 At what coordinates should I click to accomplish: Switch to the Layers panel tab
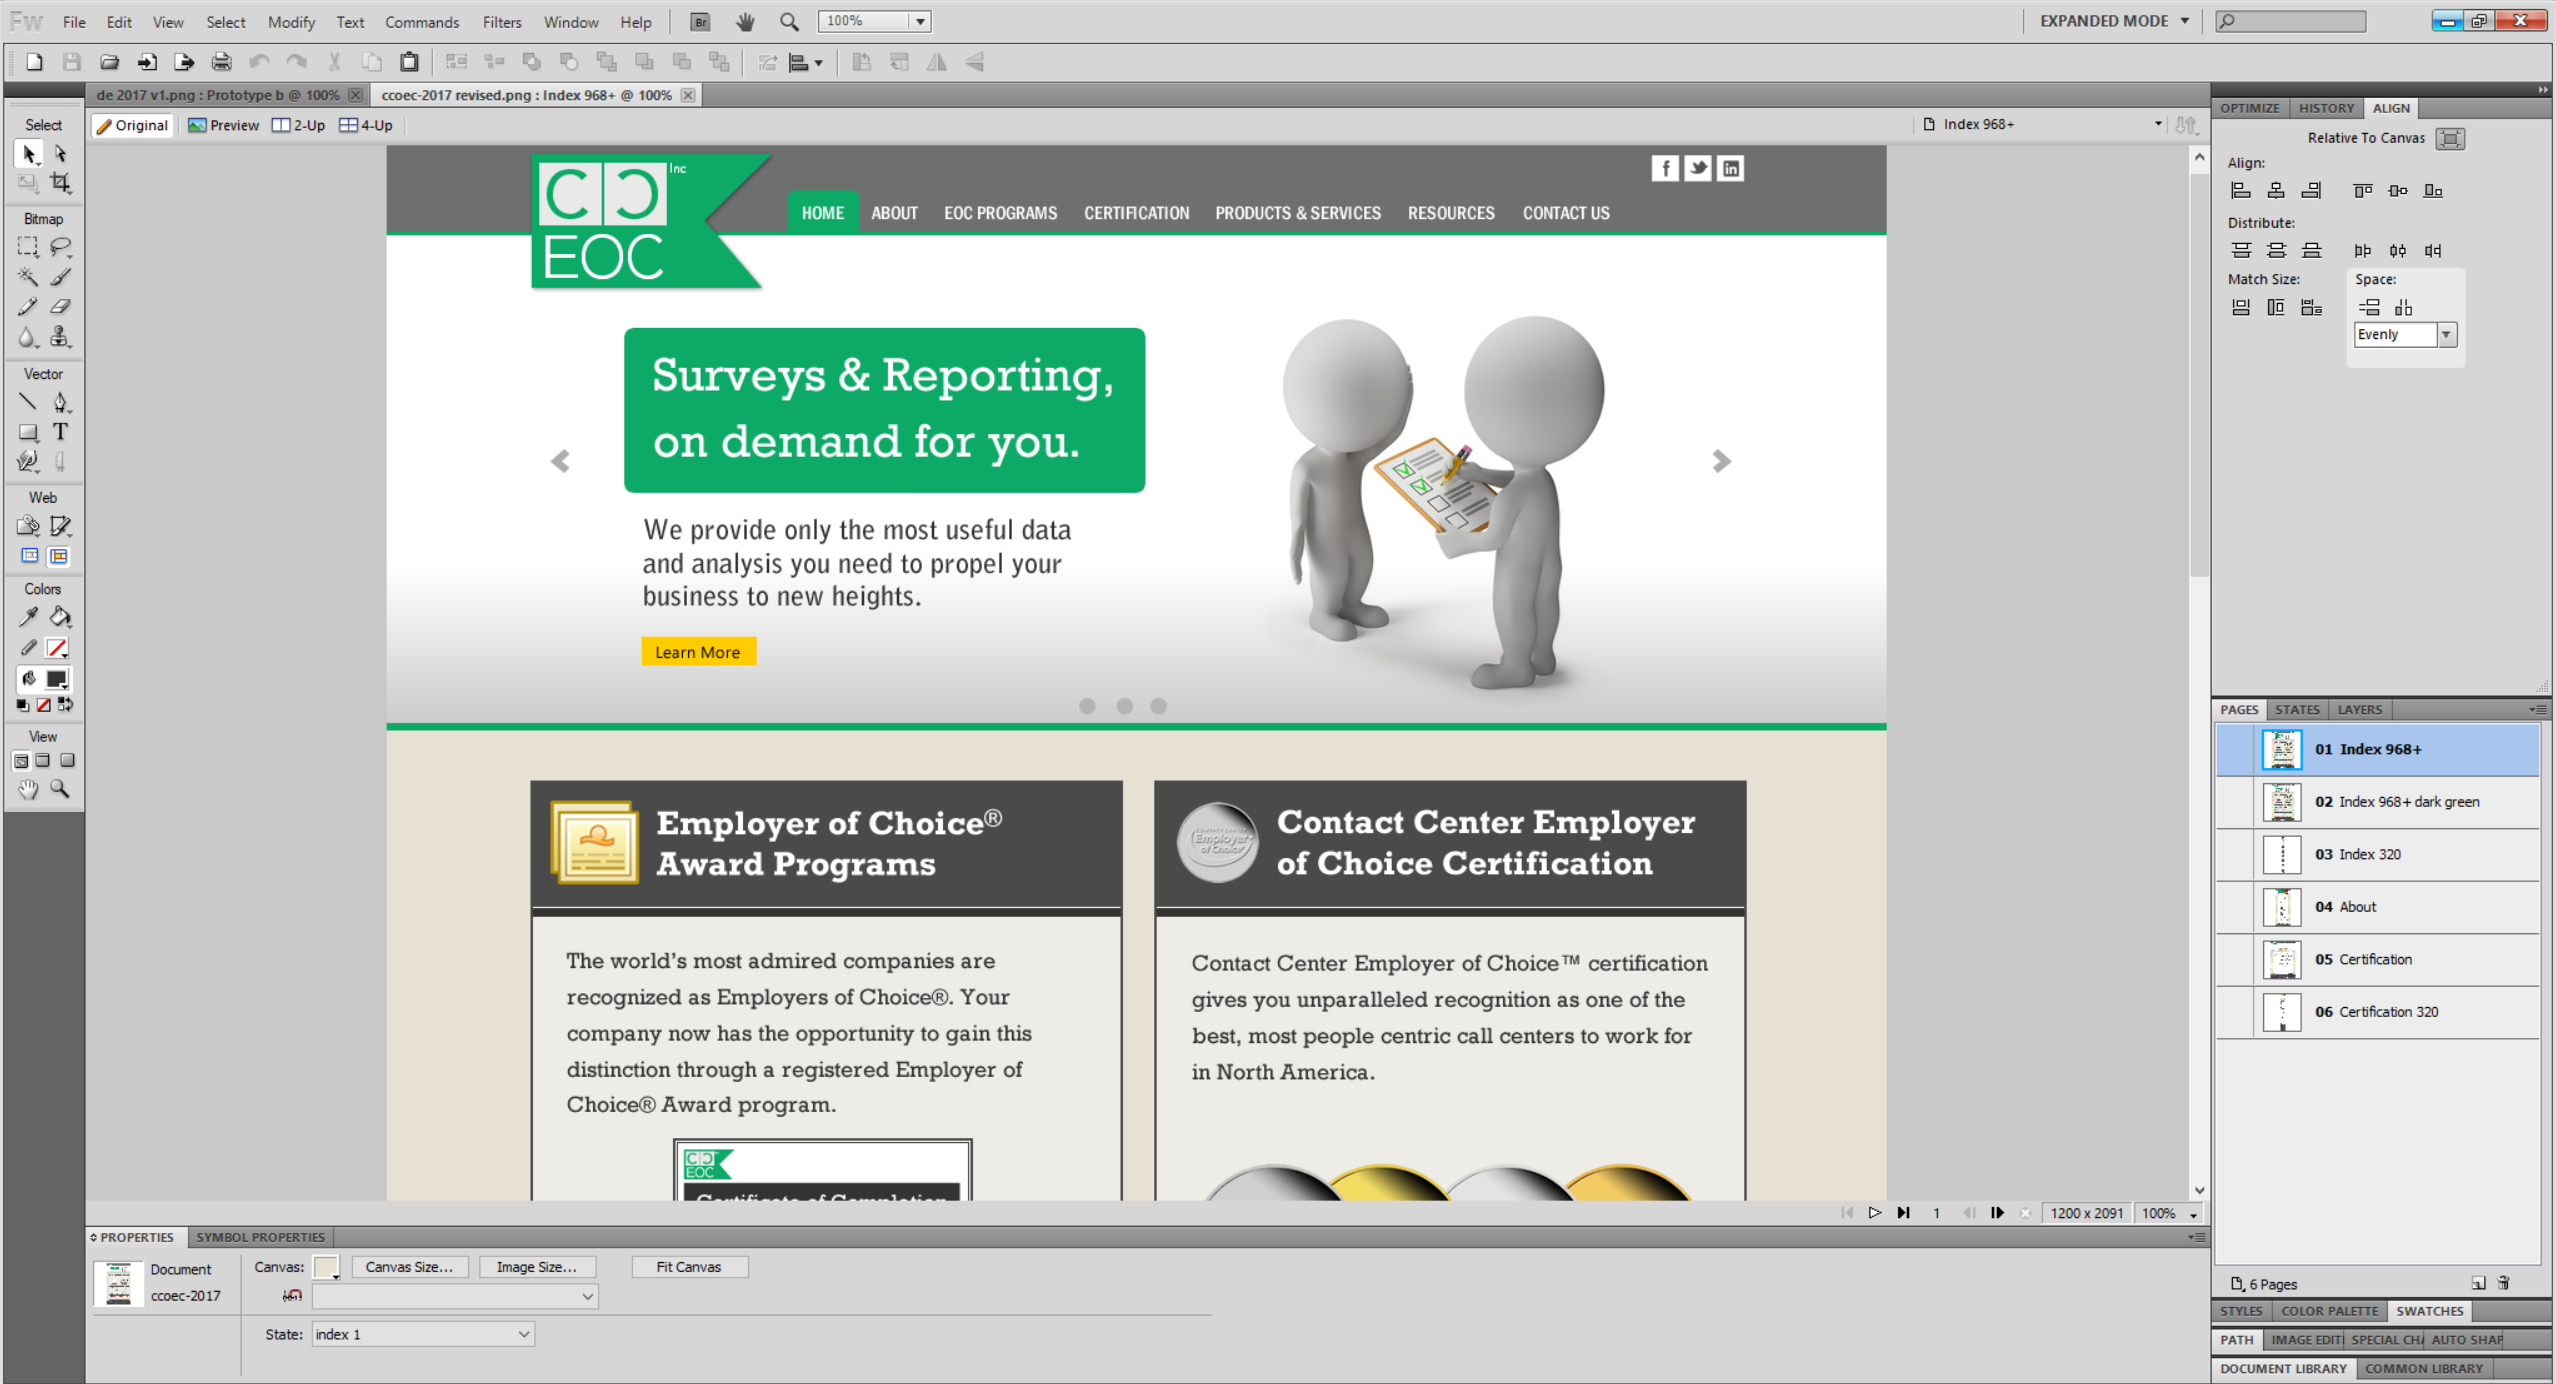pos(2359,709)
